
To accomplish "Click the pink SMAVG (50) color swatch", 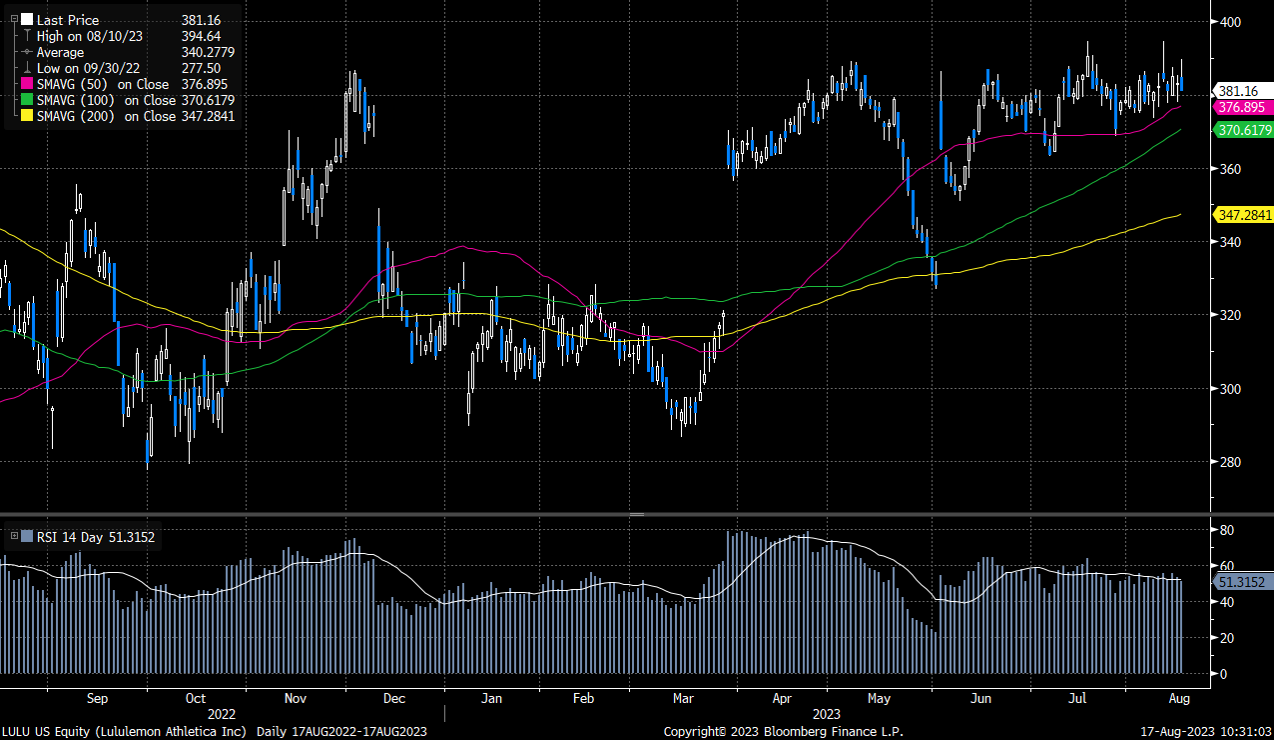I will [27, 85].
